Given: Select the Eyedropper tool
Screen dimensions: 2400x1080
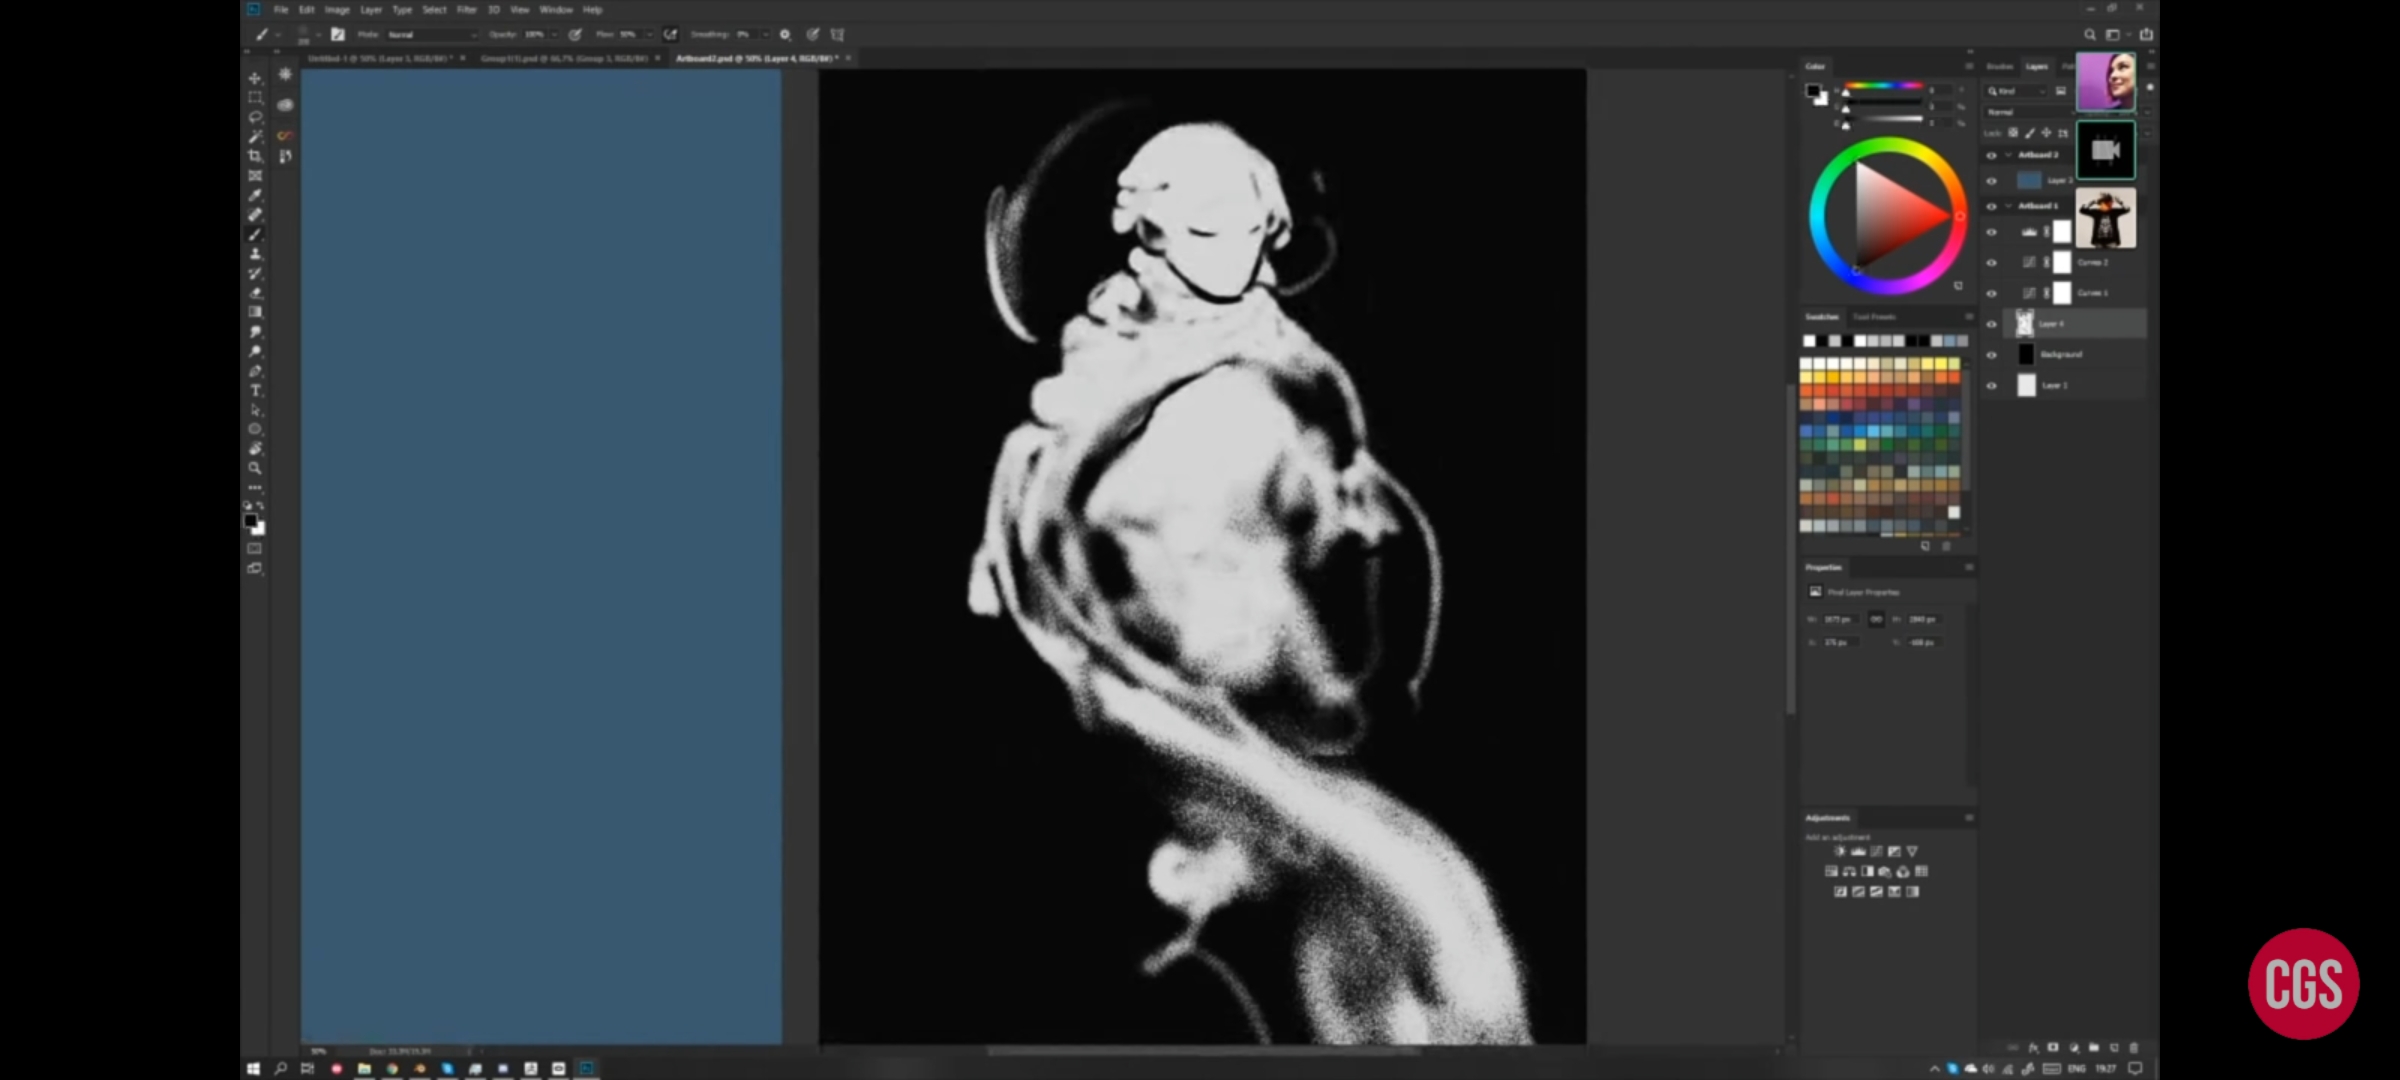Looking at the screenshot, I should pos(255,195).
